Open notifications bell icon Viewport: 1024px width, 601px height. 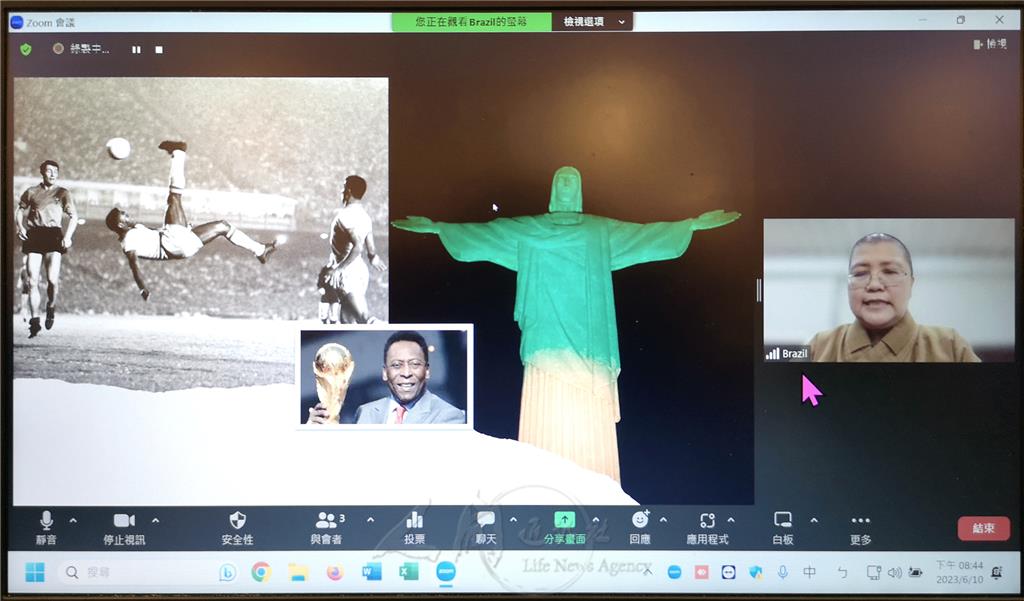(x=997, y=573)
